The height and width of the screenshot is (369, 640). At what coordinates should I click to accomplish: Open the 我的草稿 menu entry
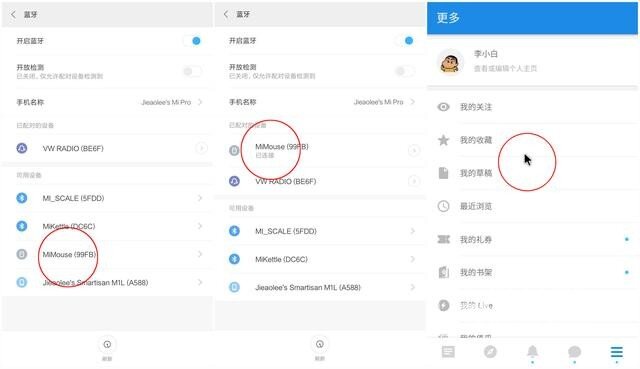point(533,173)
